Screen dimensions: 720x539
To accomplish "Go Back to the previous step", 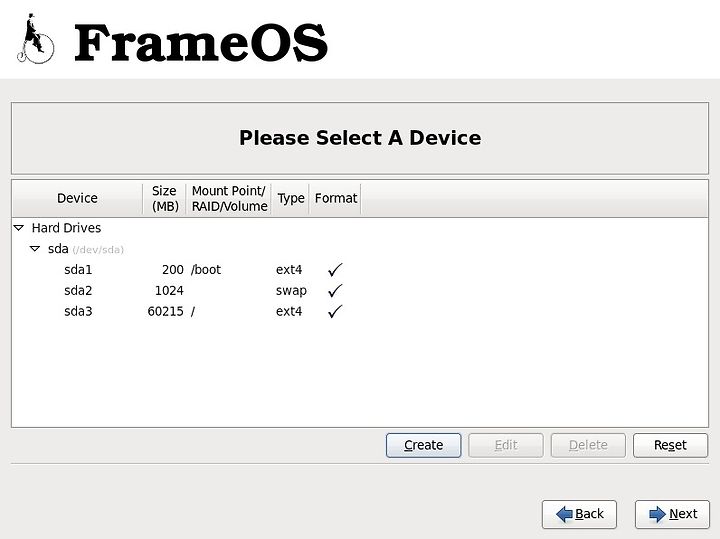I will coord(579,514).
